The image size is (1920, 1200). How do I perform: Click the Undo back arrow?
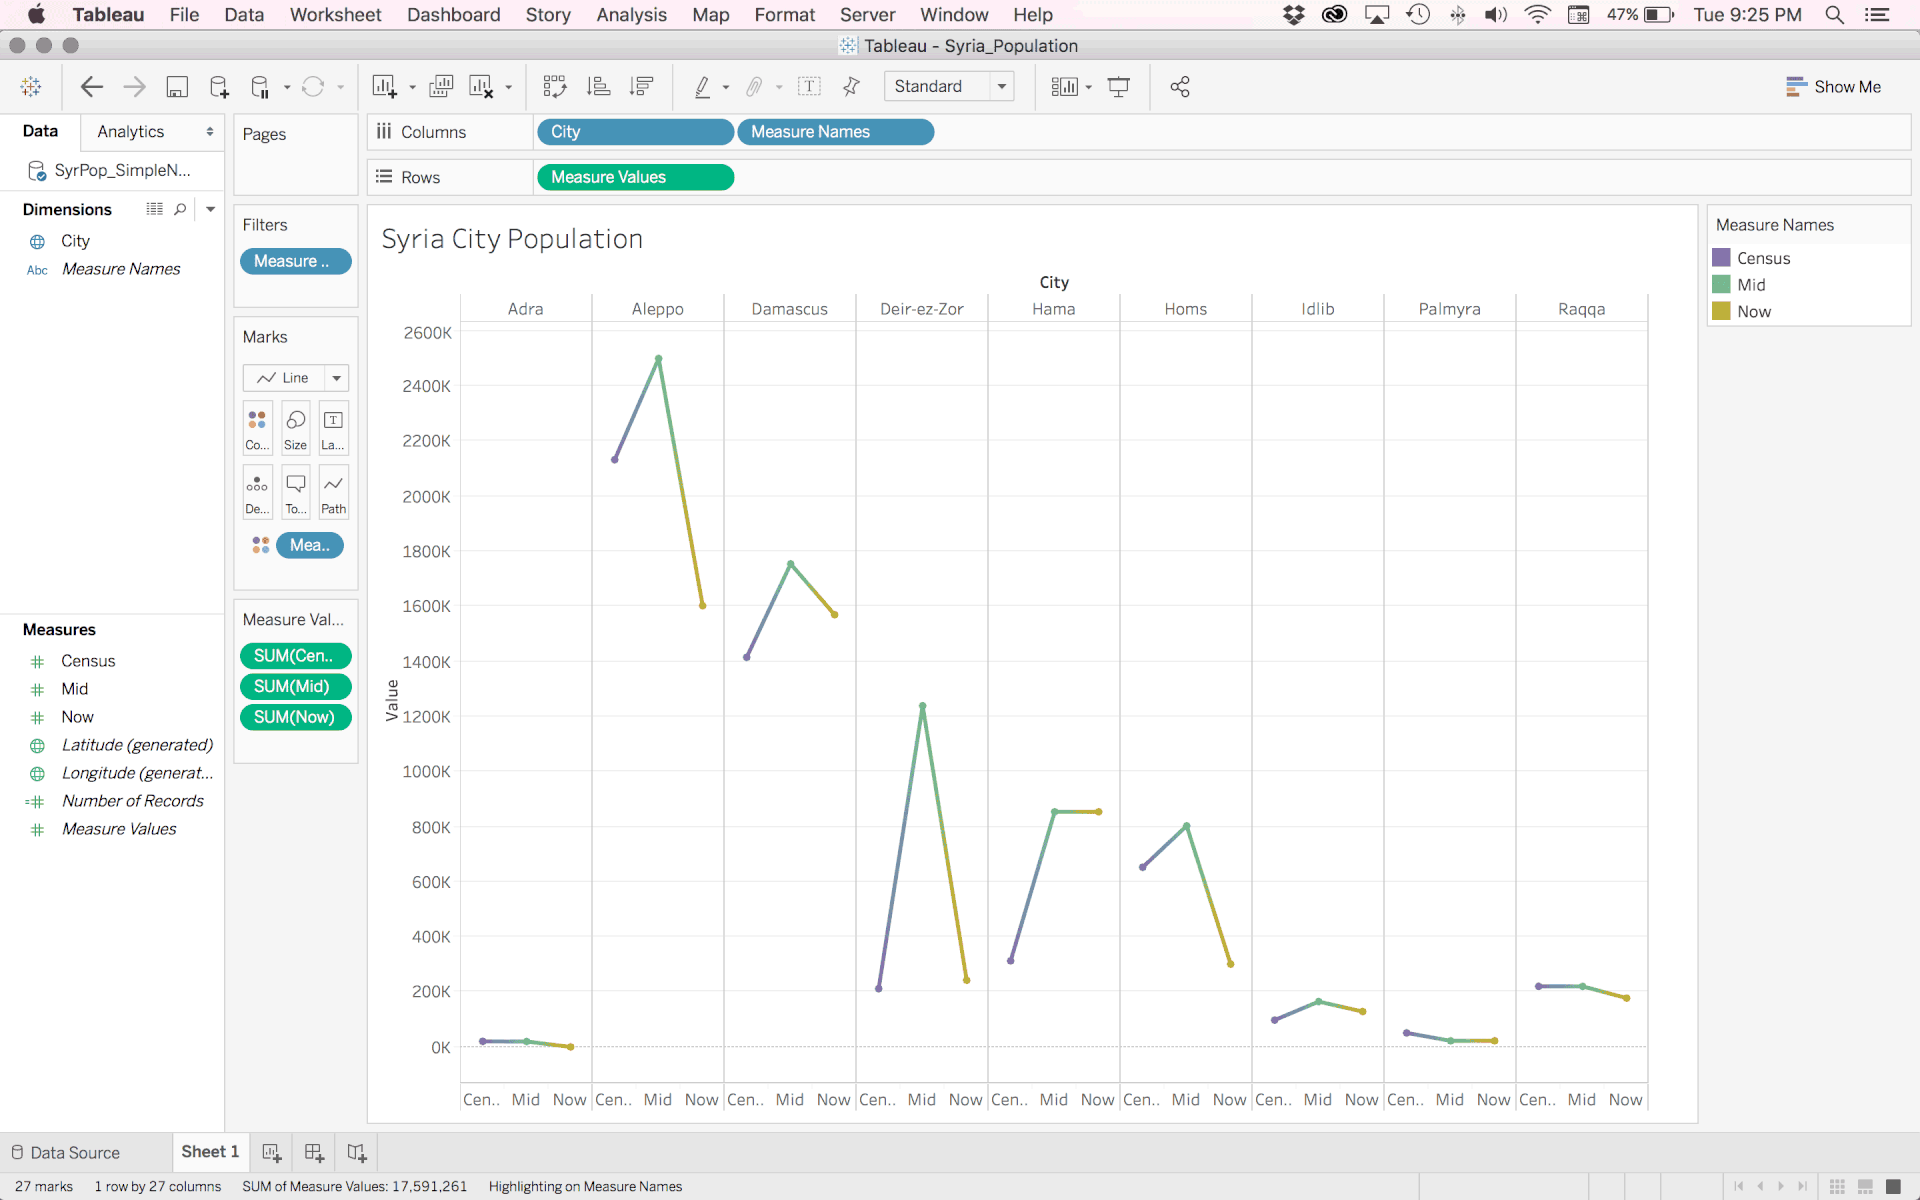click(92, 87)
